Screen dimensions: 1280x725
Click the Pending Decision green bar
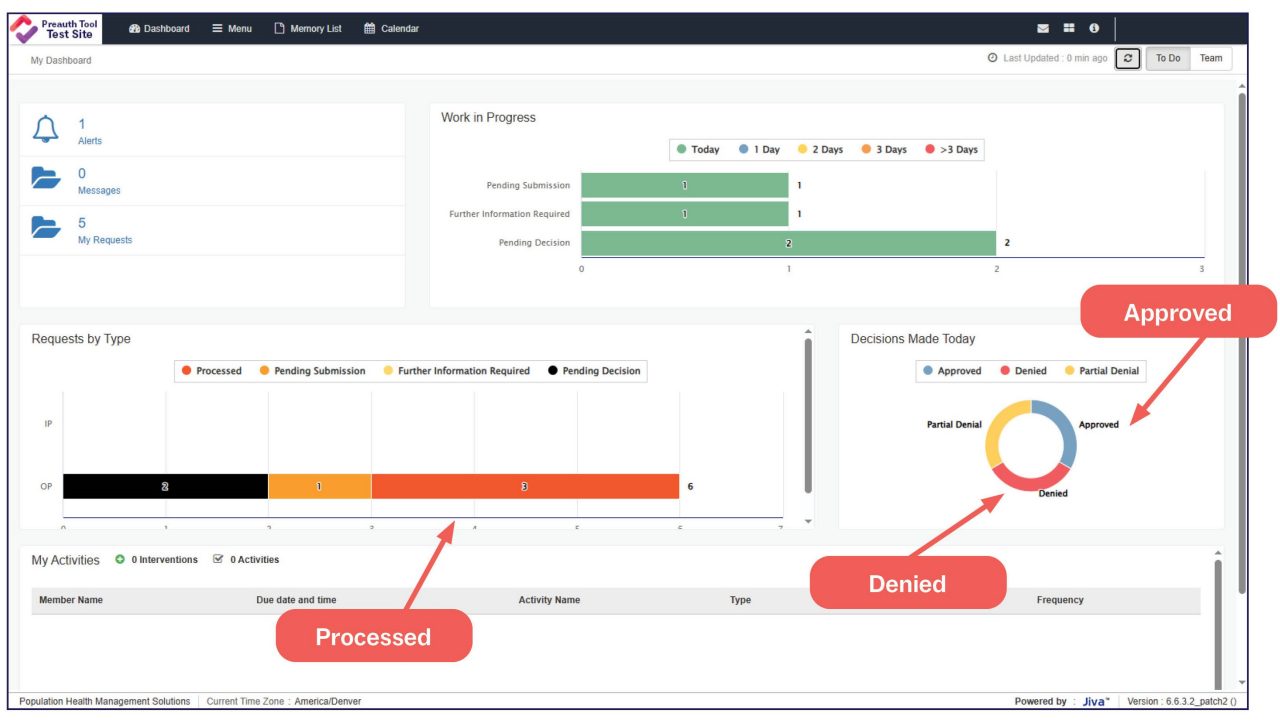coord(789,243)
